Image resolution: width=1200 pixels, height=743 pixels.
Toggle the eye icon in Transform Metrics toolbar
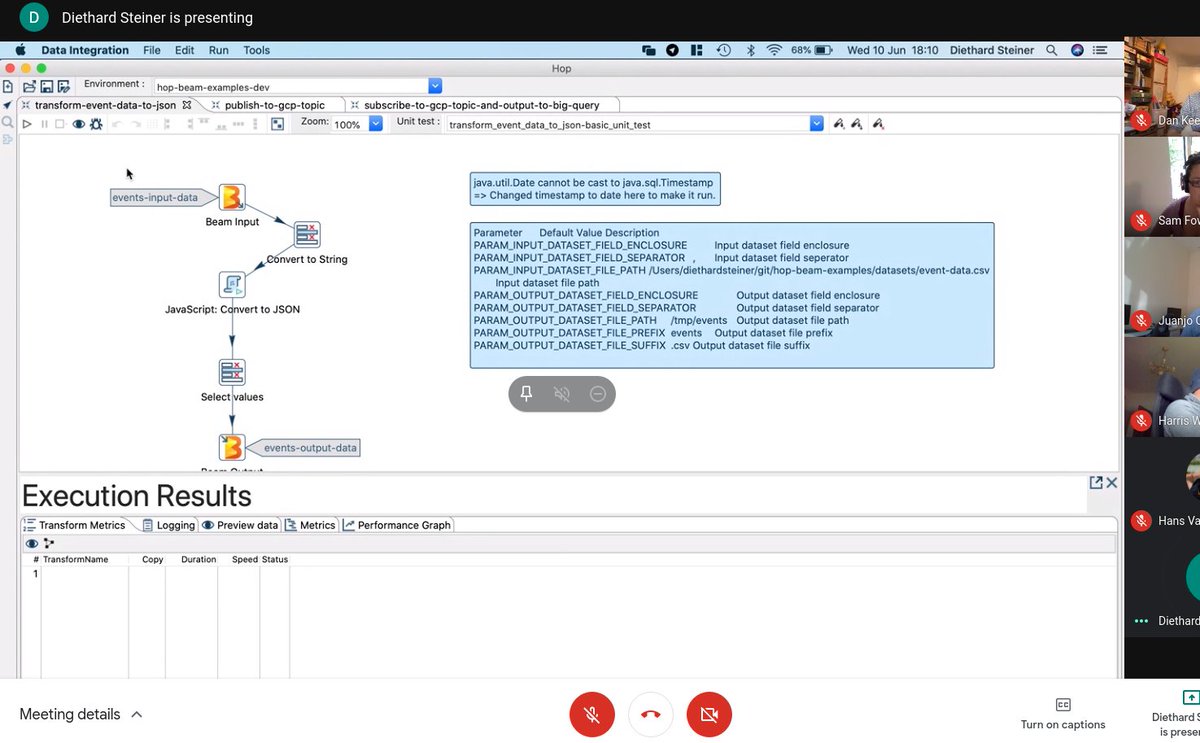click(32, 543)
